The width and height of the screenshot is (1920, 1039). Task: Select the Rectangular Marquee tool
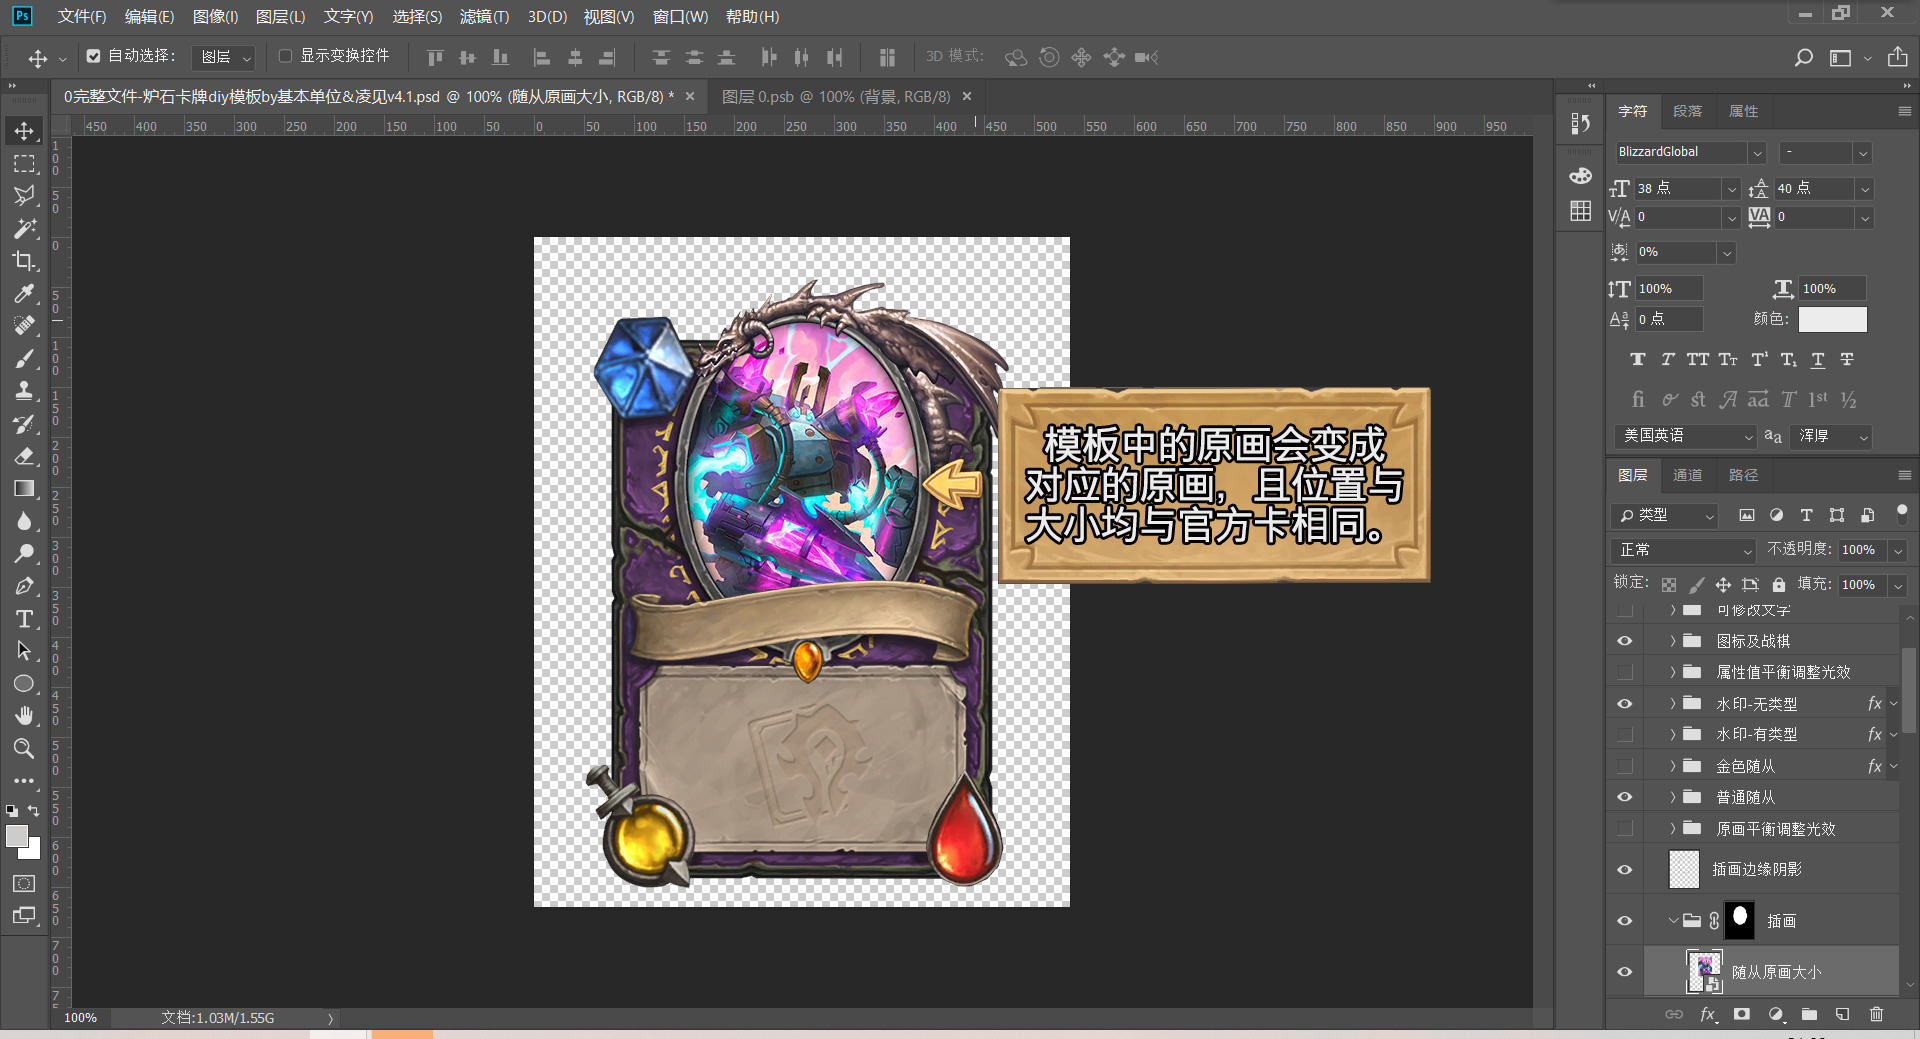pos(24,163)
